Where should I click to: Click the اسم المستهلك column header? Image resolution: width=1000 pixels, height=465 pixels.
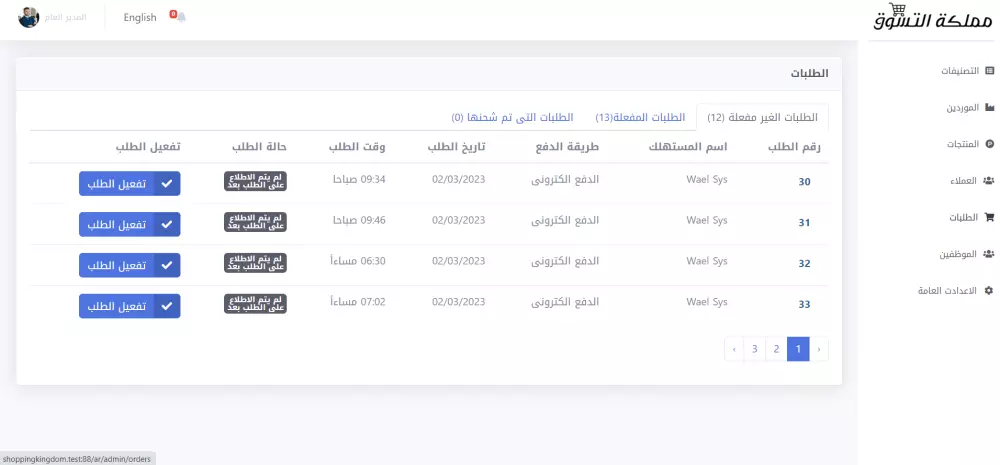[688, 147]
